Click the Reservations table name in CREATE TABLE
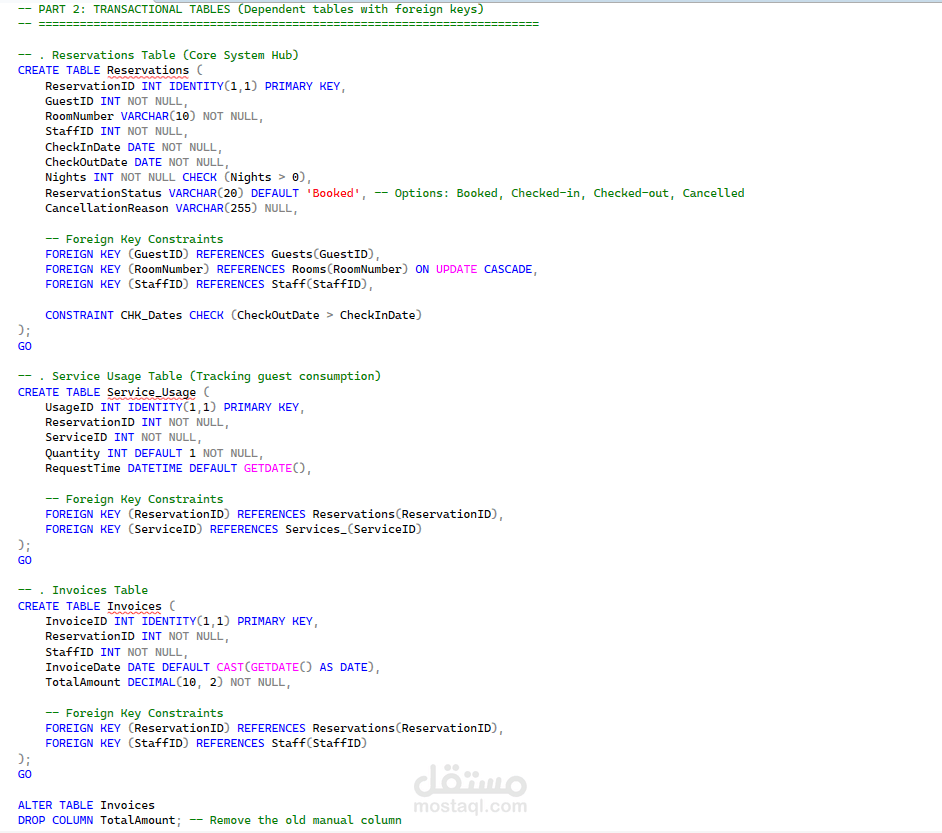The image size is (942, 833). [x=148, y=70]
